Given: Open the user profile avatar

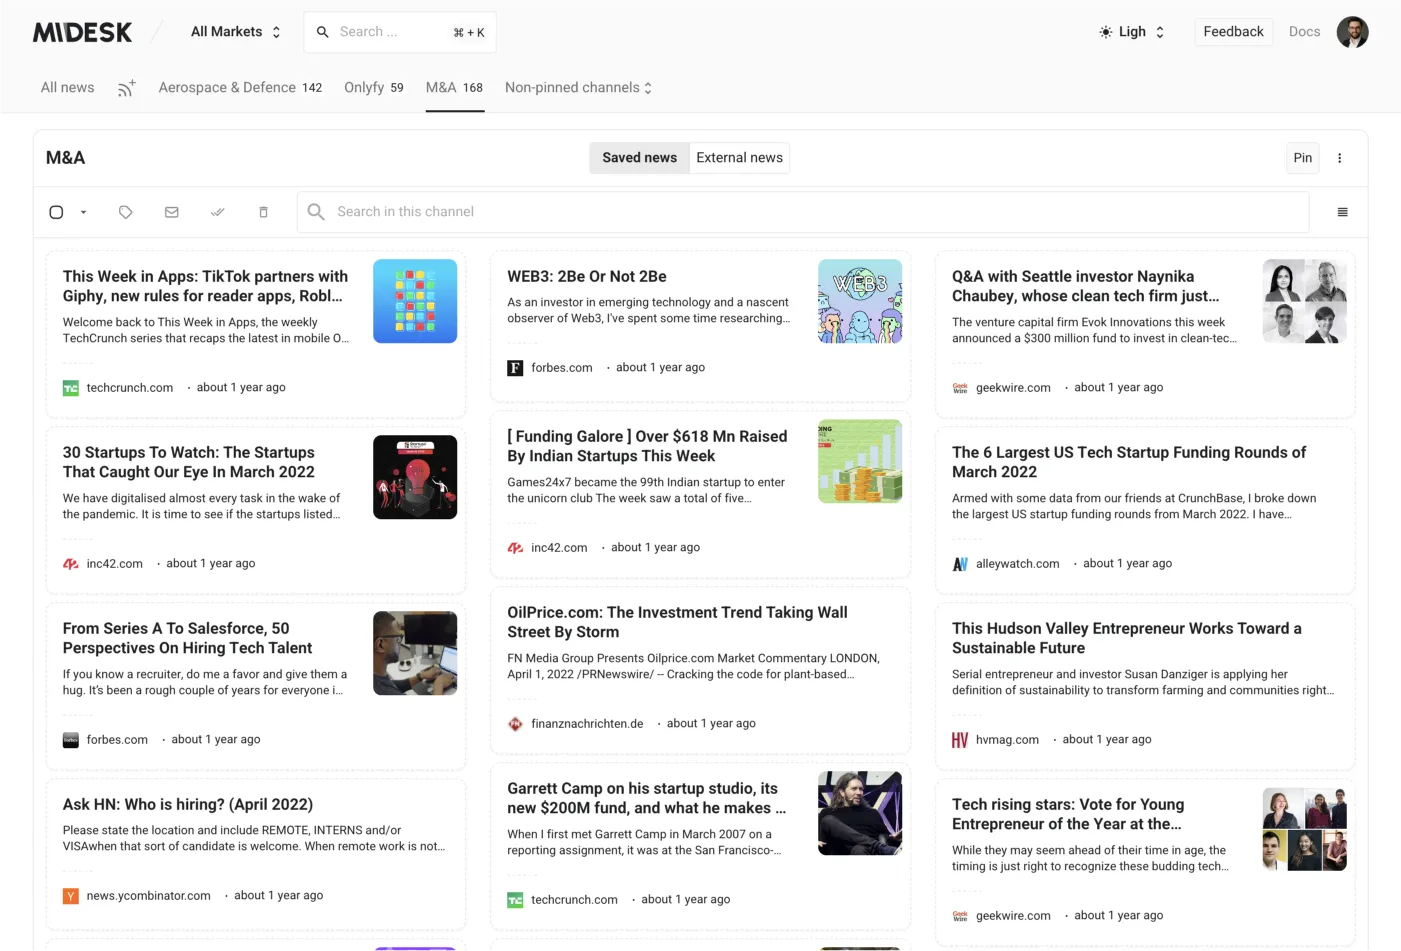Looking at the screenshot, I should pyautogui.click(x=1352, y=32).
